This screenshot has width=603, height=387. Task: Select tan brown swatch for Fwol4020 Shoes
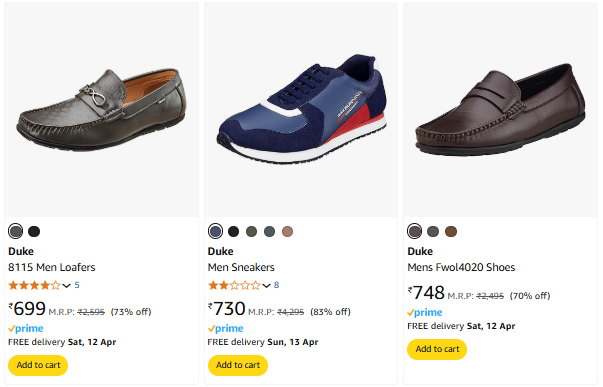coord(451,232)
